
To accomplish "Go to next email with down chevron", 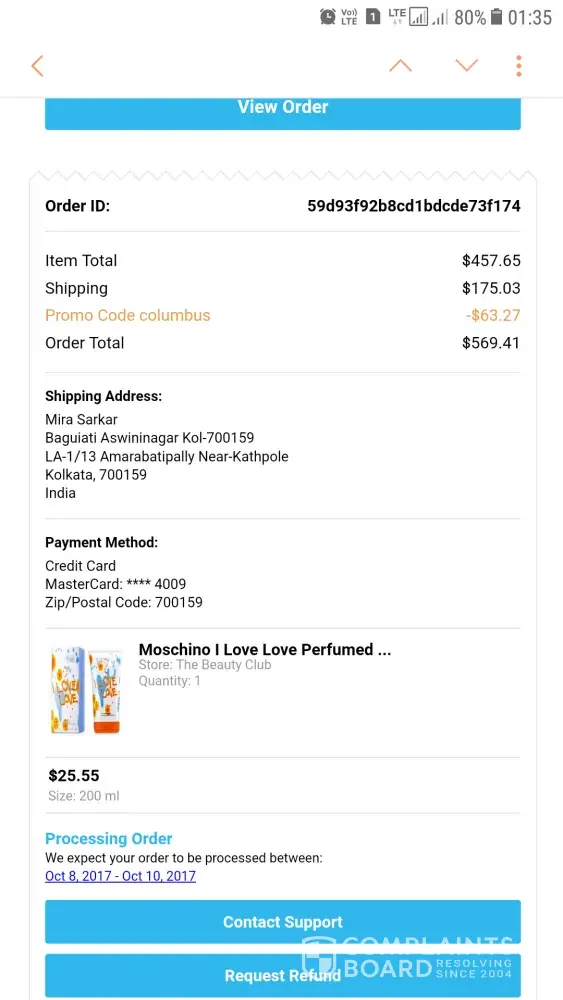I will tap(467, 66).
